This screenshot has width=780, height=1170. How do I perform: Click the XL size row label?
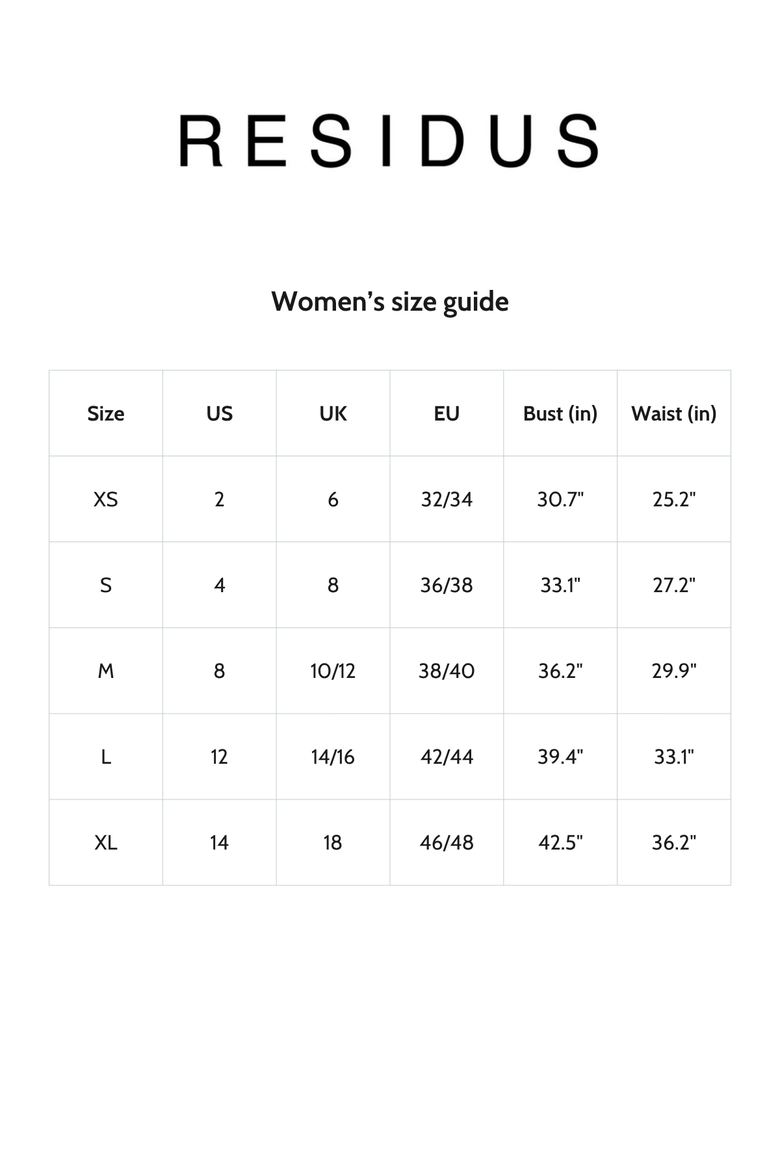(106, 842)
